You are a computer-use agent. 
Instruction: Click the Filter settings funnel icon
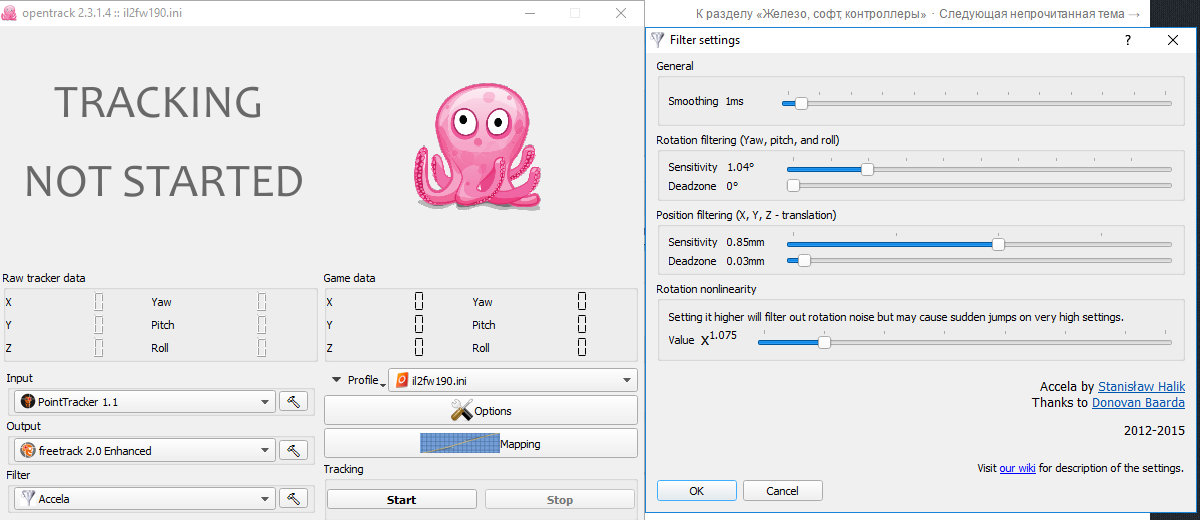(x=658, y=41)
